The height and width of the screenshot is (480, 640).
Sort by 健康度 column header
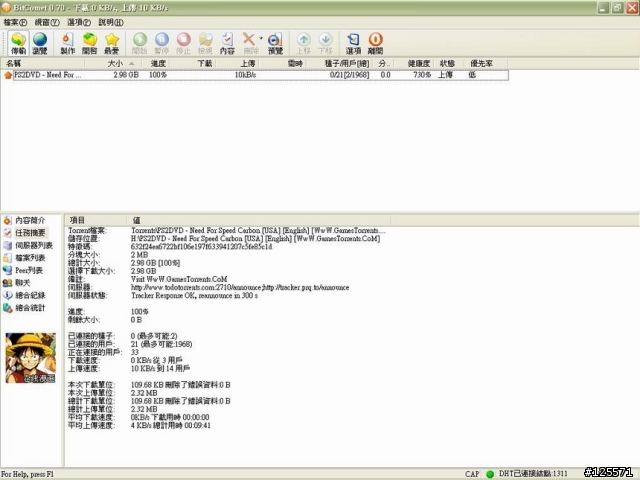click(413, 64)
